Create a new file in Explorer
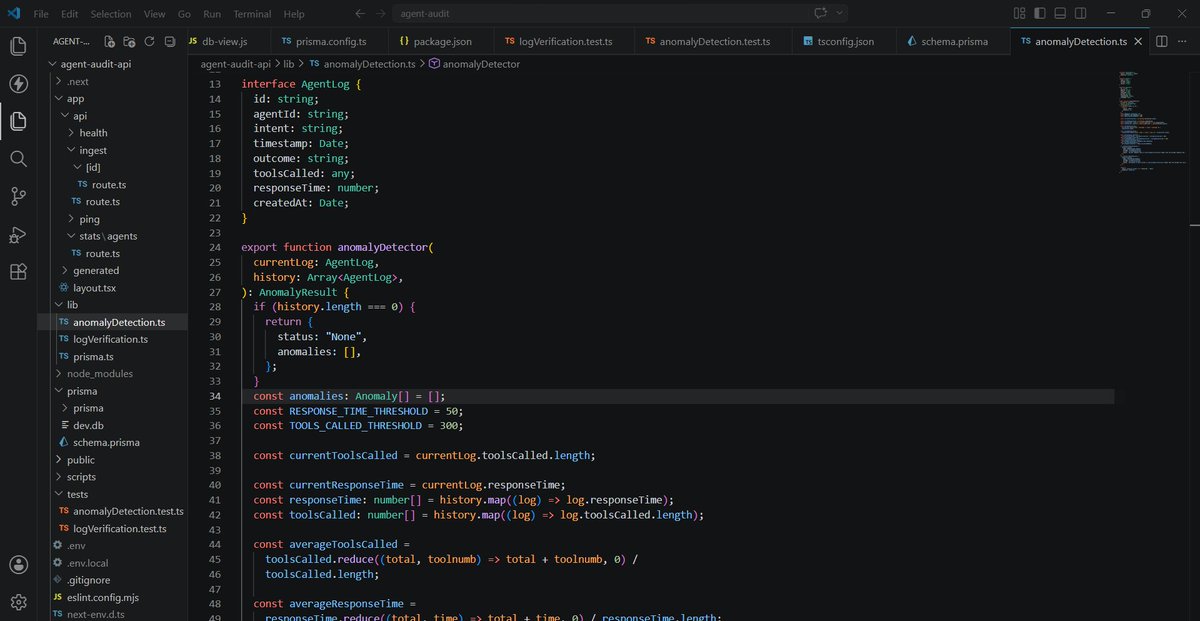Viewport: 1200px width, 621px height. 110,42
